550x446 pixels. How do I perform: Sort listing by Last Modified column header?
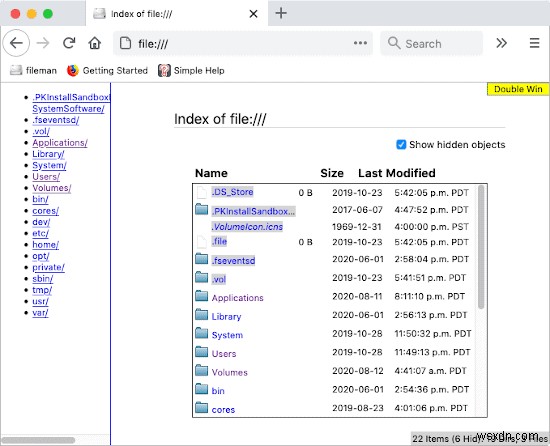(397, 173)
